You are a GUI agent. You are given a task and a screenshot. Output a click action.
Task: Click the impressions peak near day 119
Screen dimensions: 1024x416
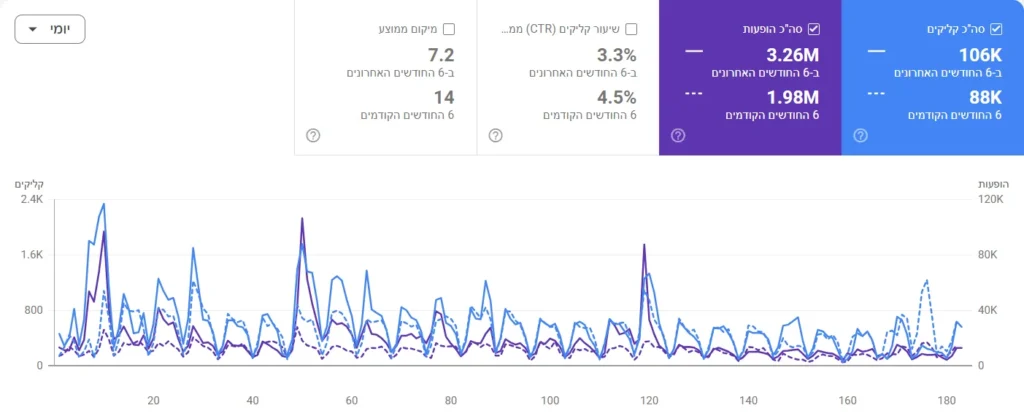click(644, 245)
